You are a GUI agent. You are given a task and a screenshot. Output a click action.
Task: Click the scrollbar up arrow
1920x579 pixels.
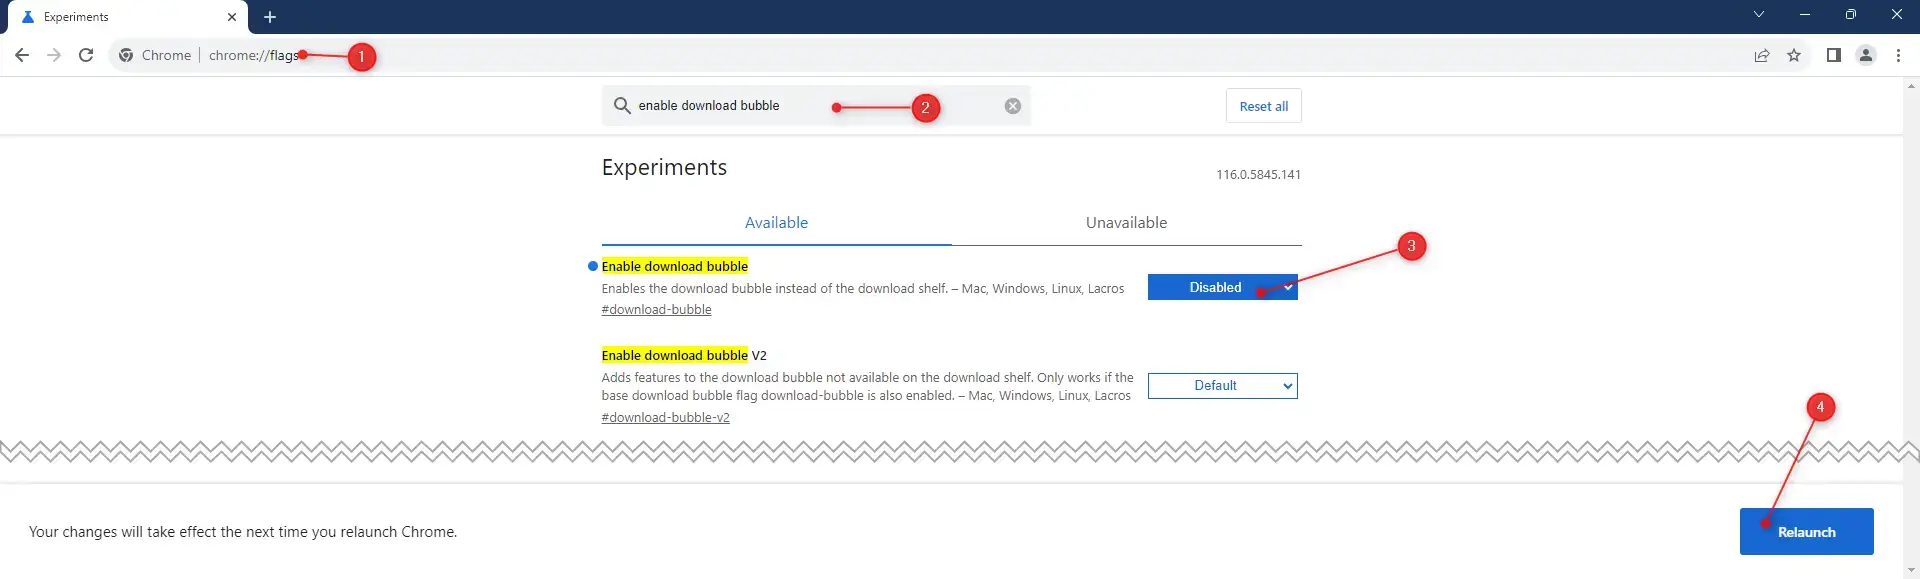(x=1911, y=86)
